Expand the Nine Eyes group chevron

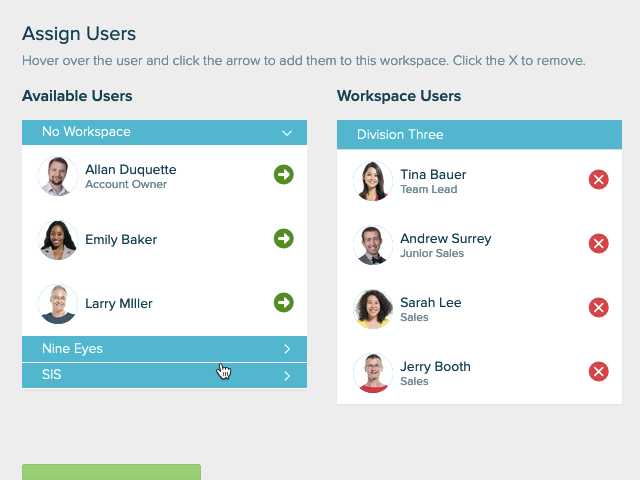pyautogui.click(x=287, y=349)
